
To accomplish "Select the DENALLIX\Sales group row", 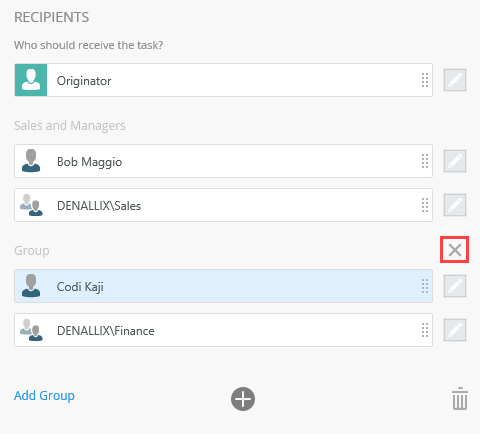I will (223, 205).
